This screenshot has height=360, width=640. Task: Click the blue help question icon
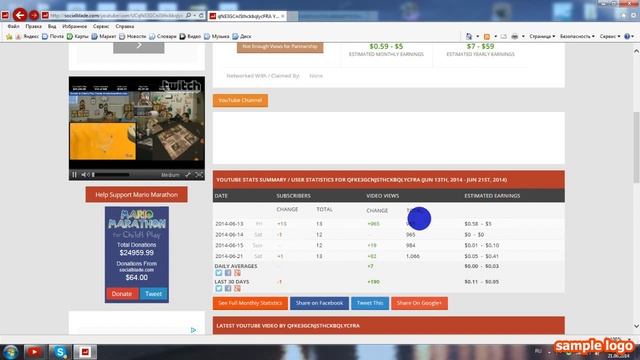tap(627, 36)
